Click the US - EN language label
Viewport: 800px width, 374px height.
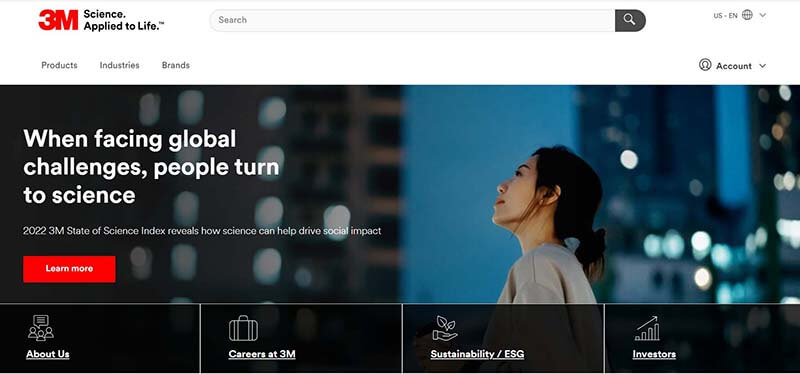click(x=725, y=16)
